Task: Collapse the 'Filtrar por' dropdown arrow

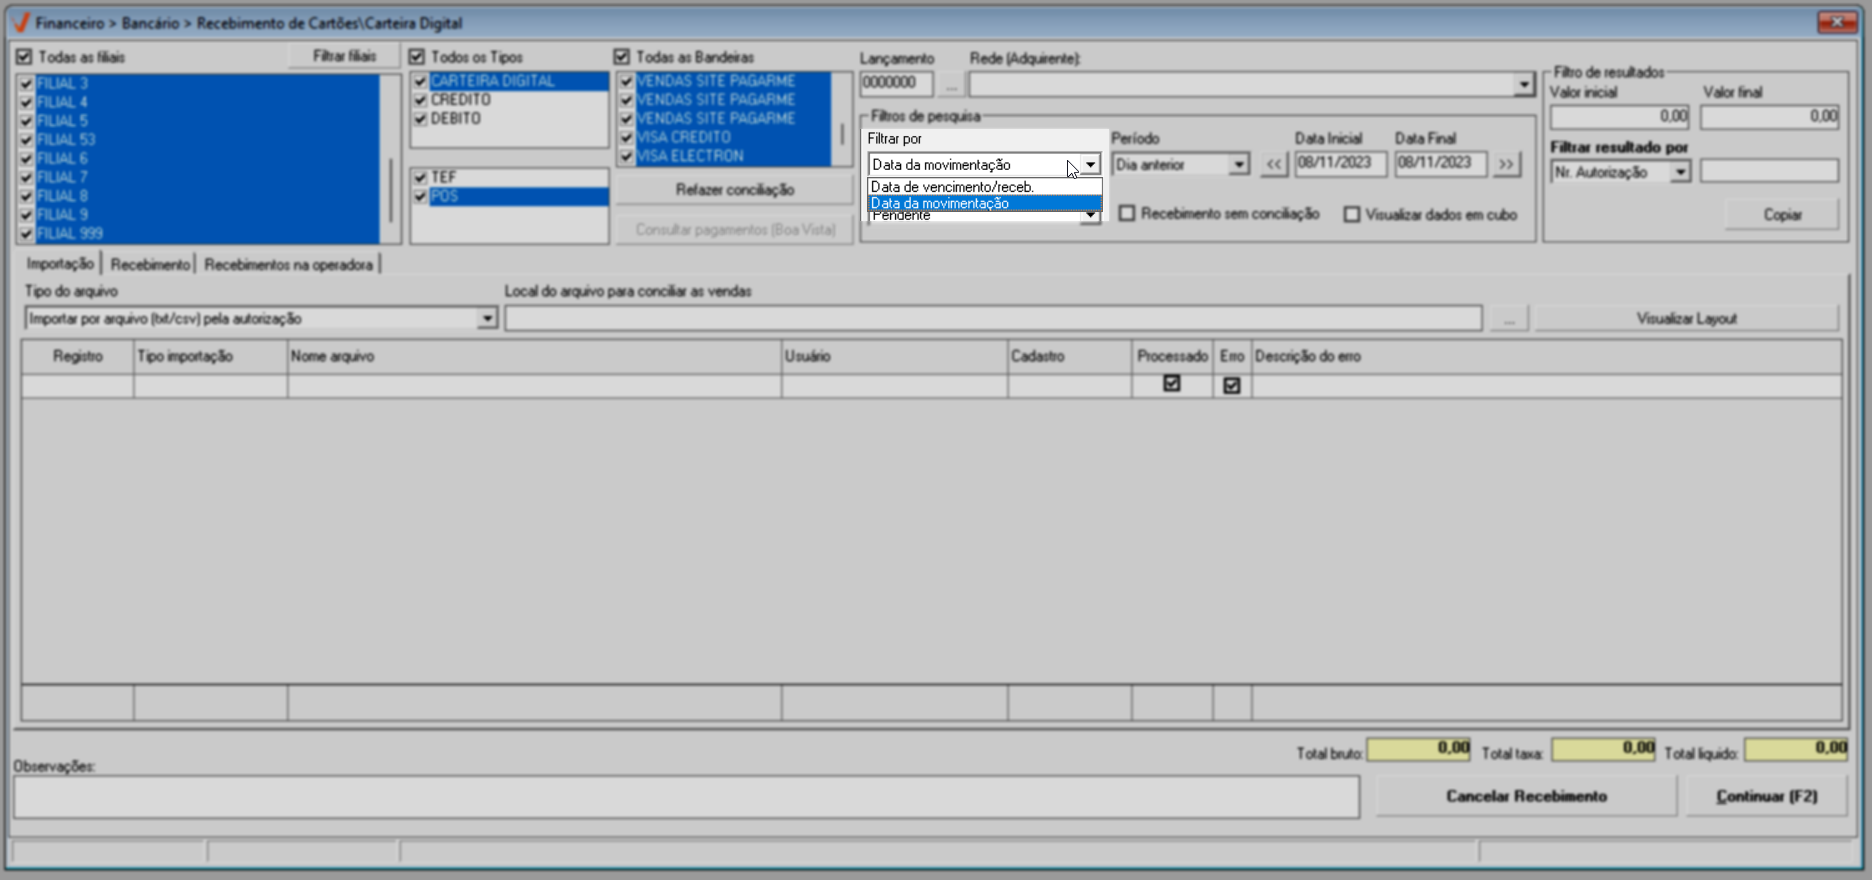Action: [1090, 164]
